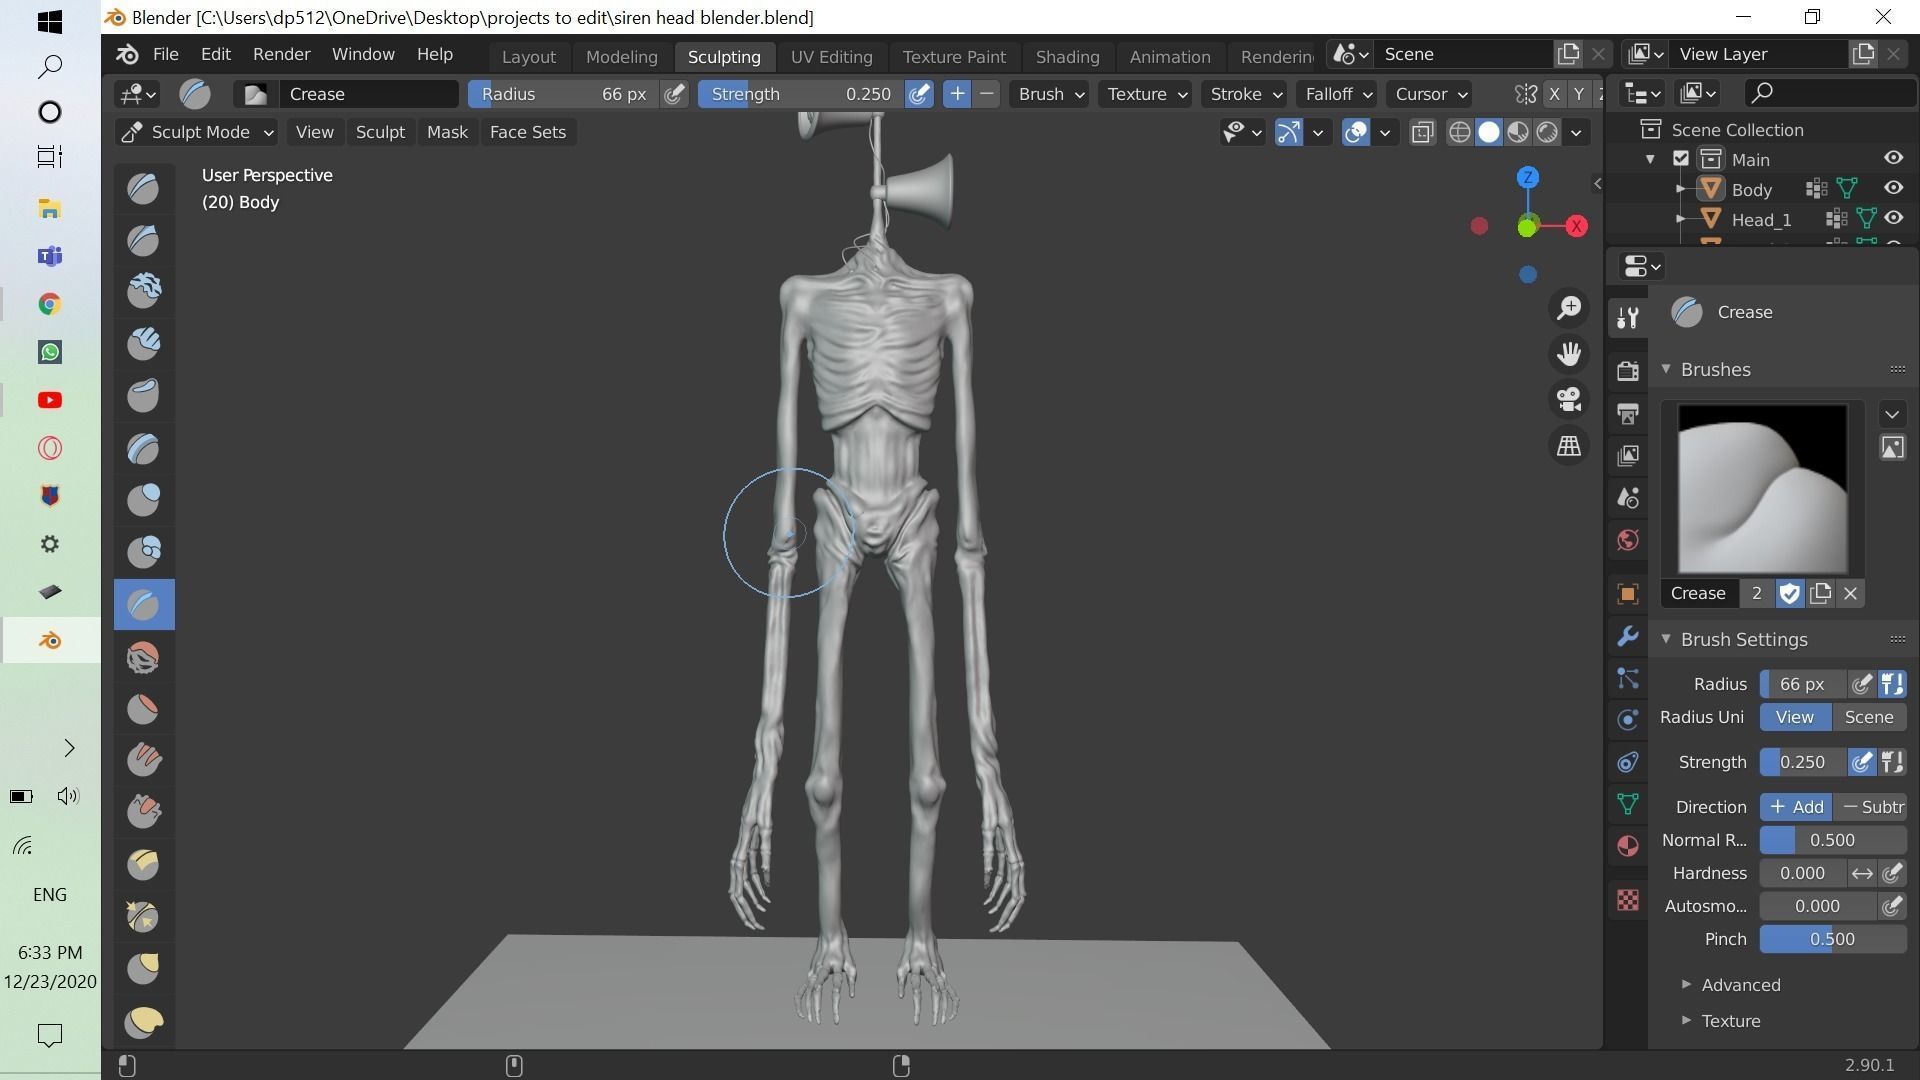Click the X axis navigation gizmo

tap(1577, 226)
